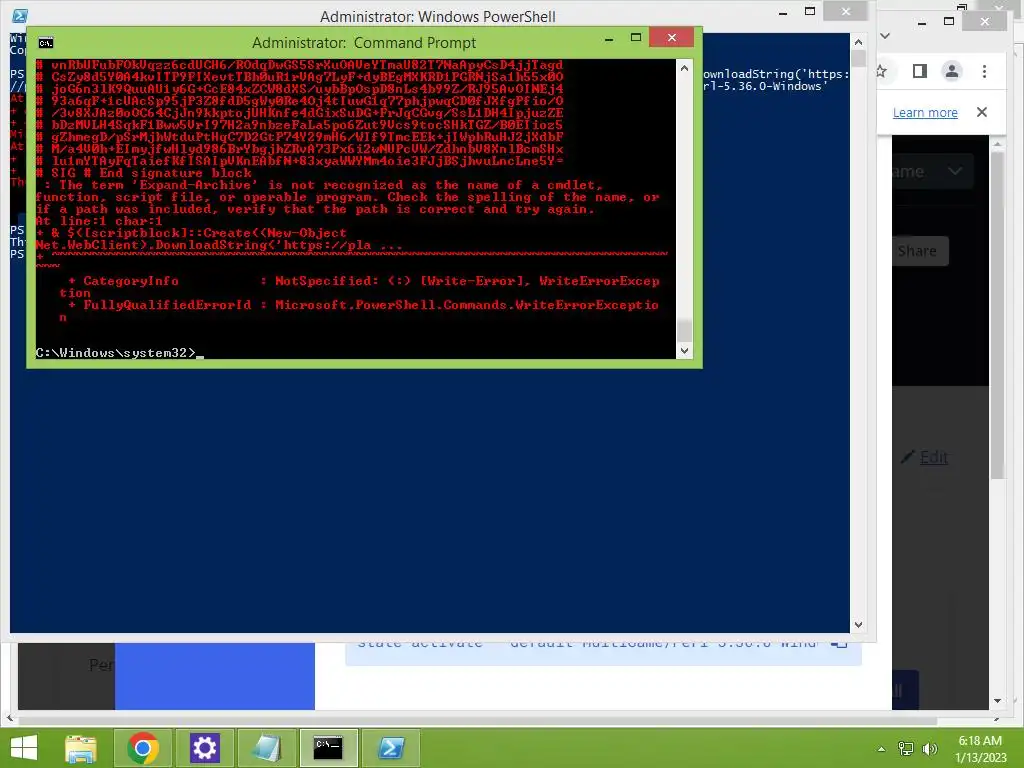Open File Explorer from the taskbar

(x=81, y=748)
